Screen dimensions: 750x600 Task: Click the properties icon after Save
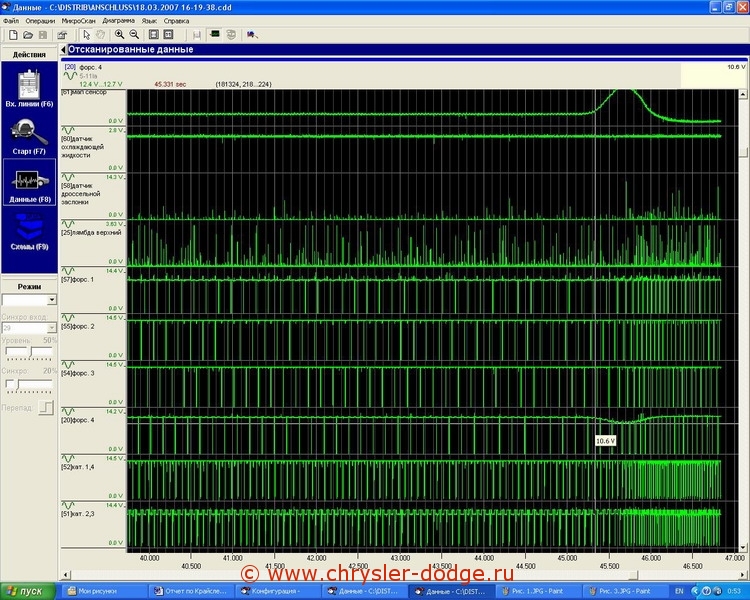coord(62,34)
